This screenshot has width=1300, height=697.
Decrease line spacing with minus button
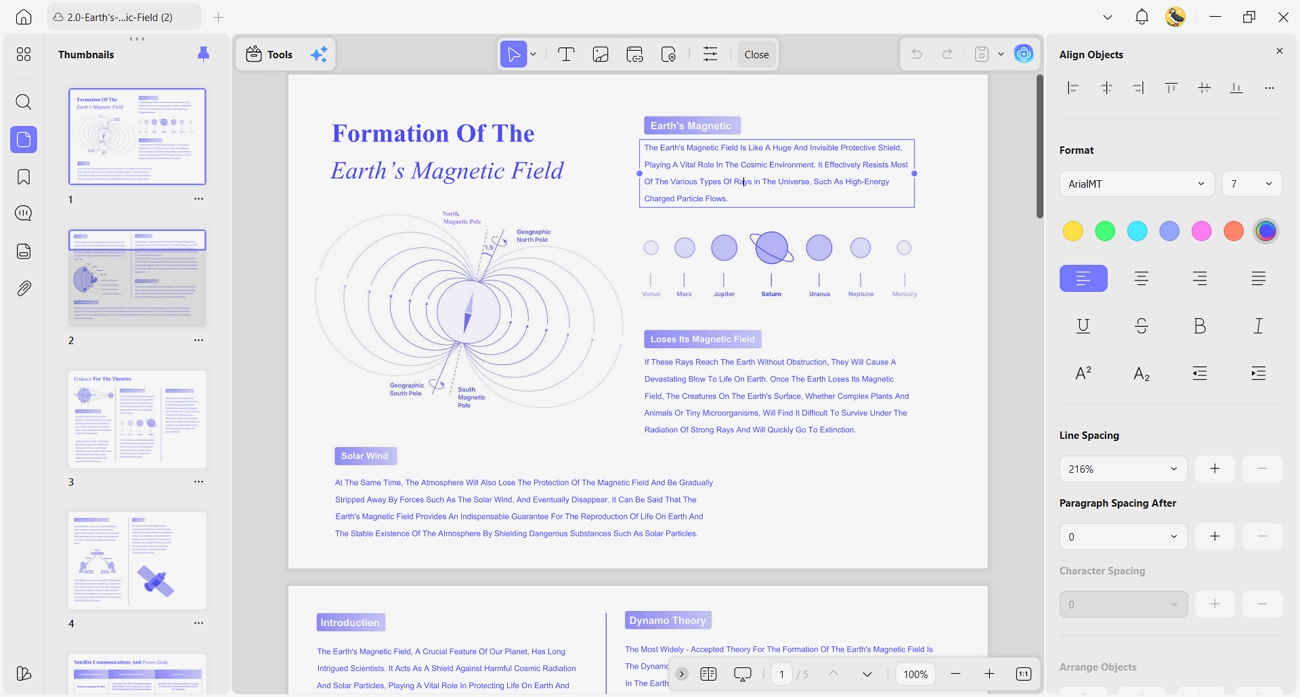(1262, 469)
